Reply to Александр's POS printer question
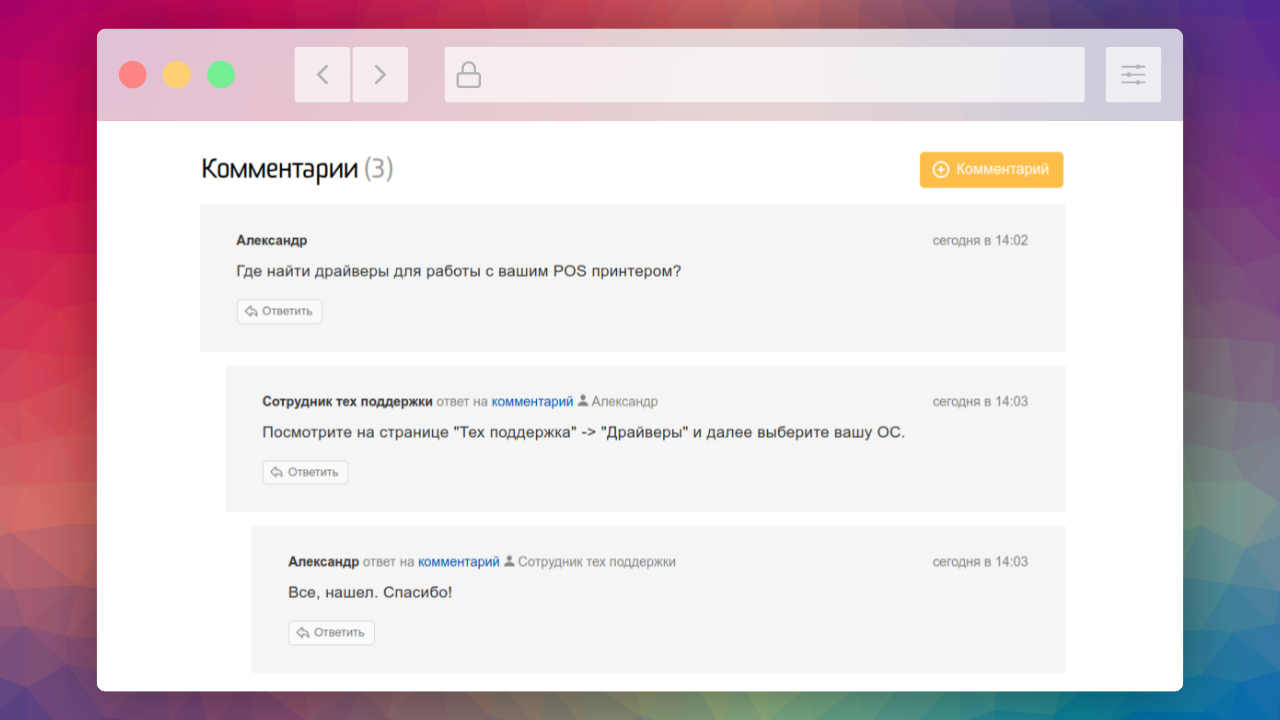1280x720 pixels. click(x=279, y=311)
